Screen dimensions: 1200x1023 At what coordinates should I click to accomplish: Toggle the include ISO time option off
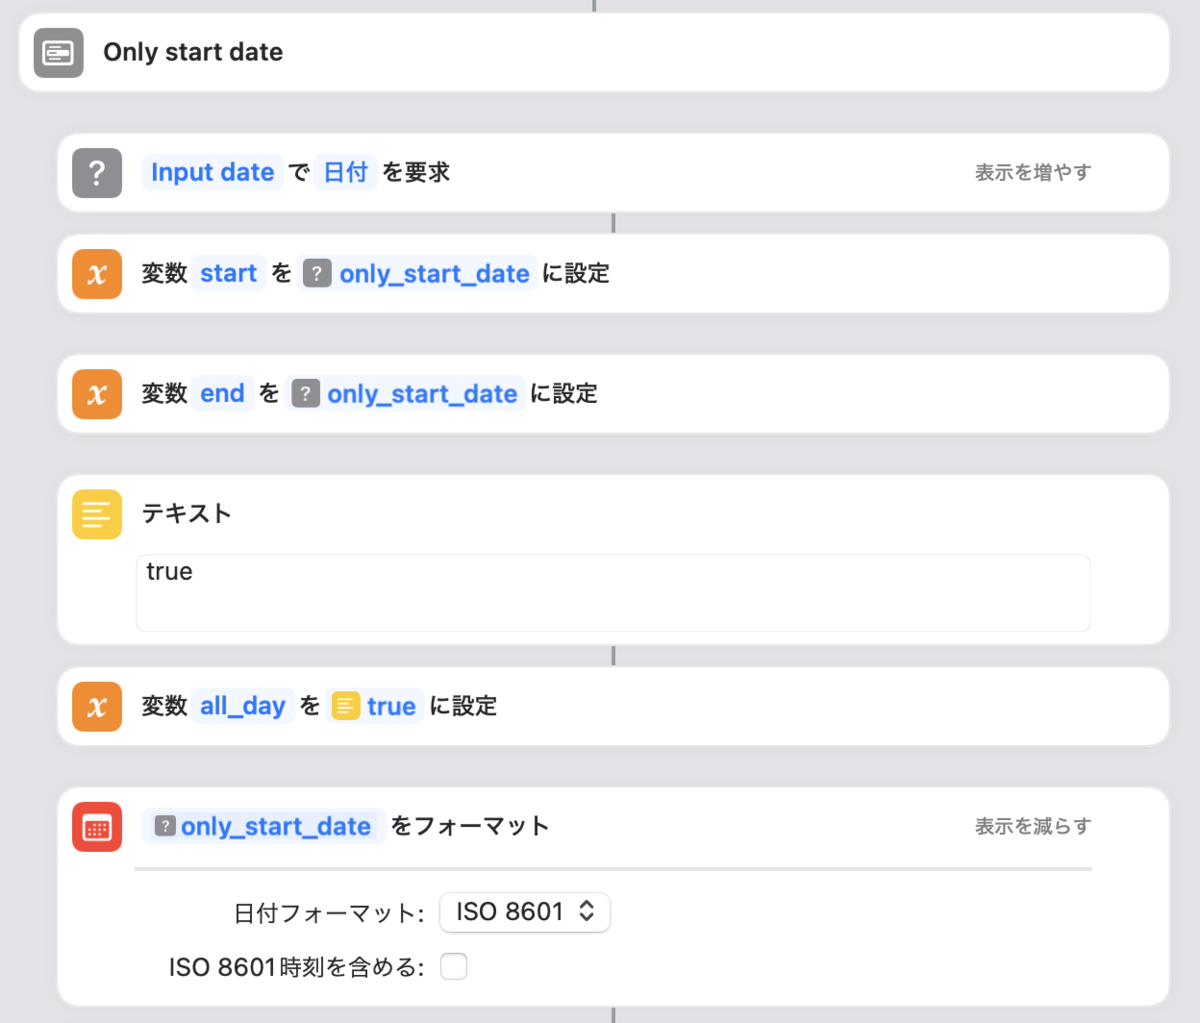[453, 966]
